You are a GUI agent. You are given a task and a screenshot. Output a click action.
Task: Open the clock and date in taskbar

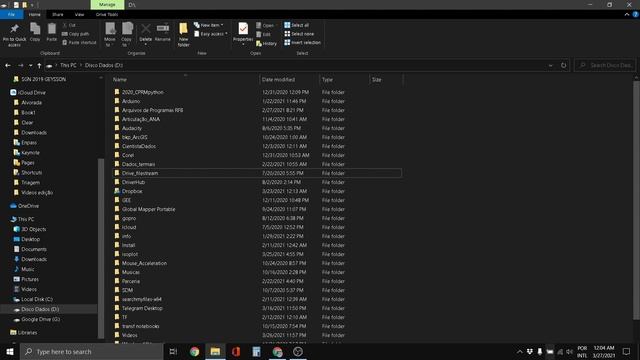coord(604,351)
